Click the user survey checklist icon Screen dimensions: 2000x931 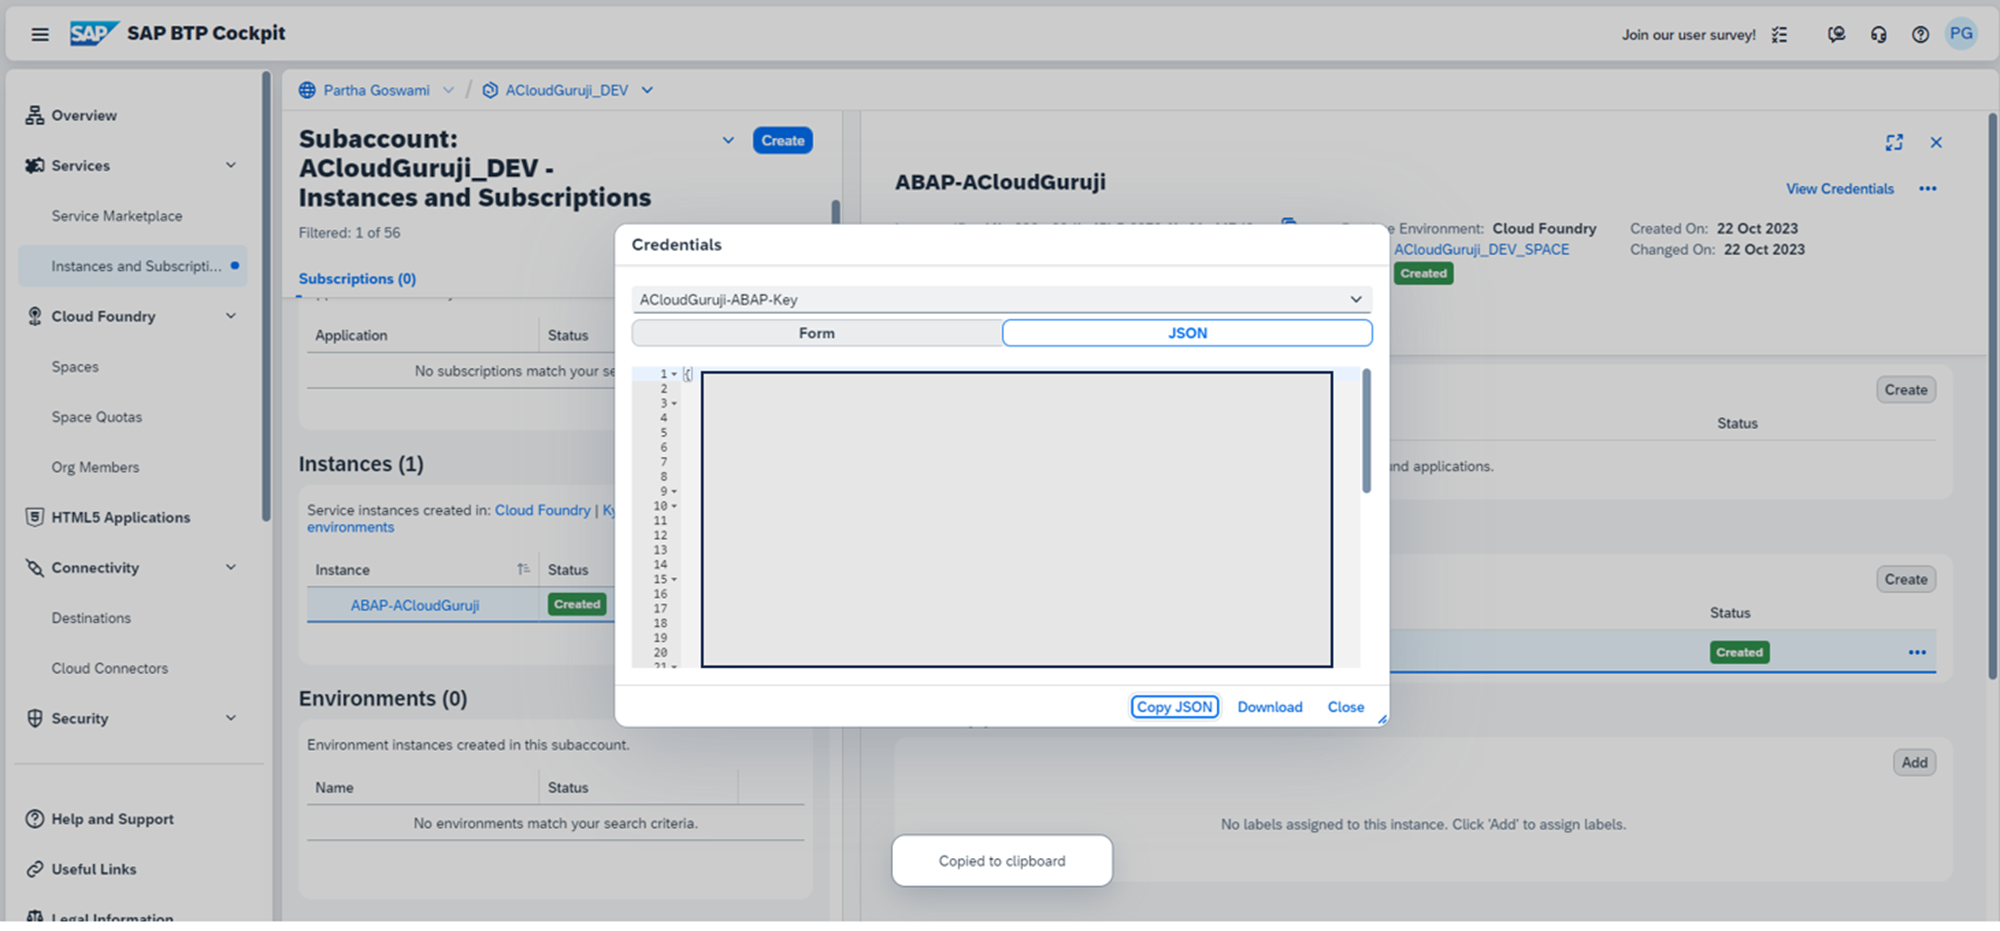(x=1780, y=35)
